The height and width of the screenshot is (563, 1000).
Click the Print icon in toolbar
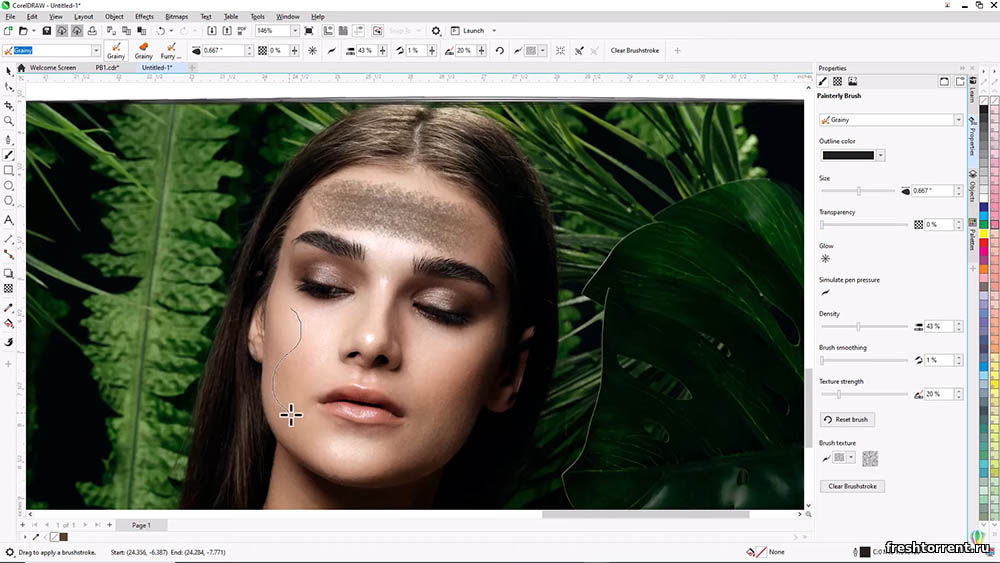click(x=92, y=31)
